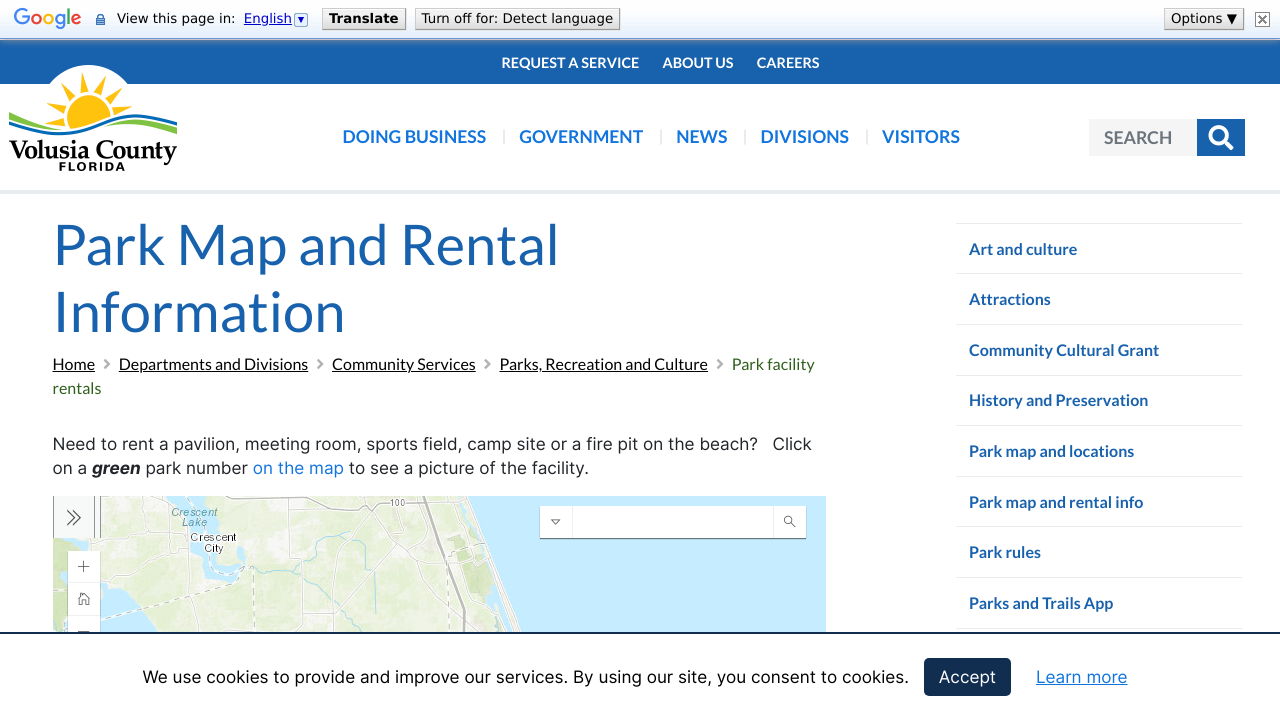This screenshot has height=720, width=1280.
Task: Select Community Cultural Grant sidebar link
Action: point(1064,350)
